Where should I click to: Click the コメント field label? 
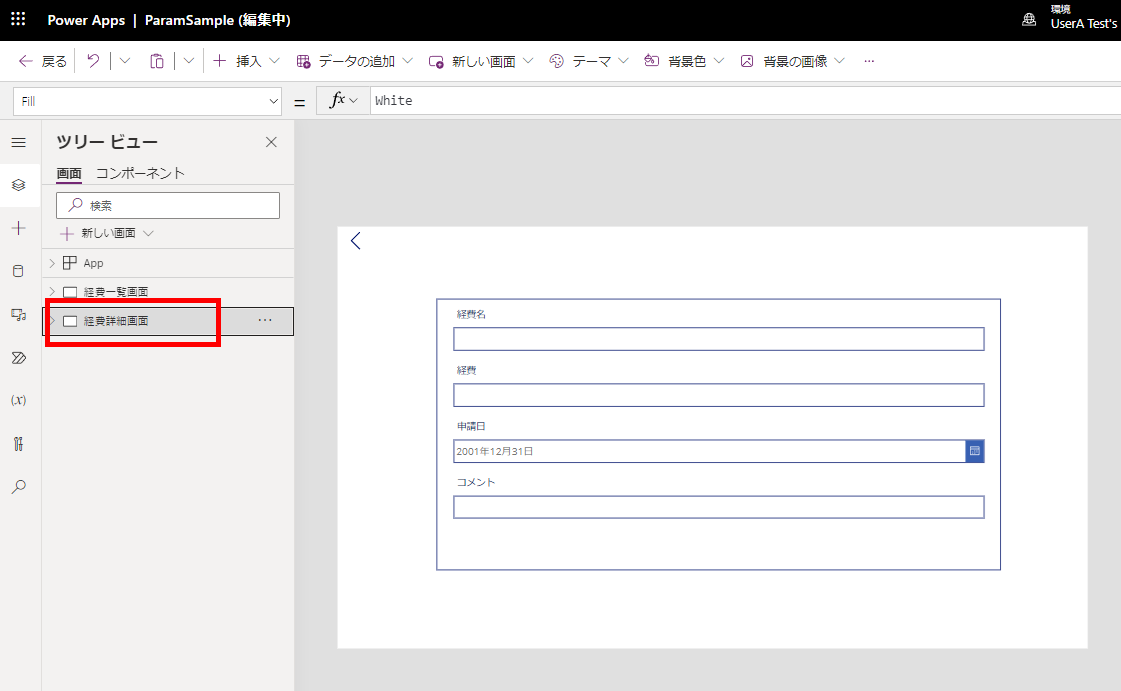tap(475, 482)
